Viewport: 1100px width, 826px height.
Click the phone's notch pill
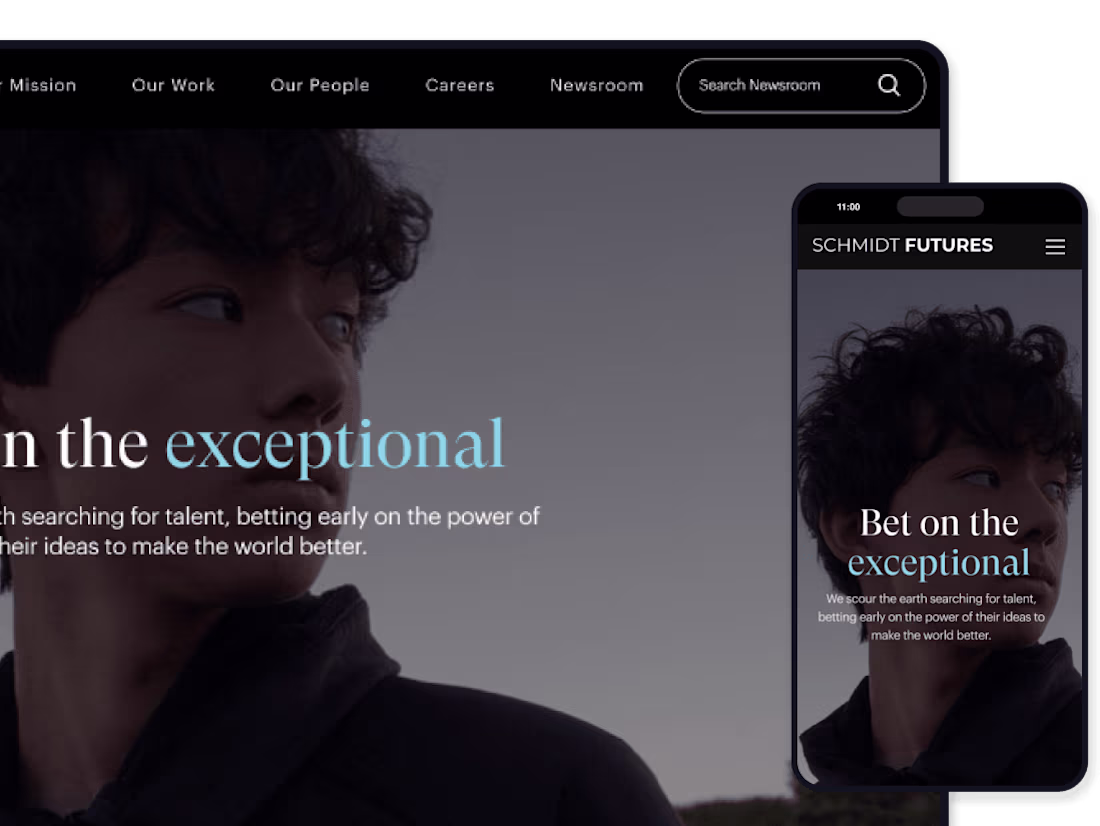coord(940,206)
